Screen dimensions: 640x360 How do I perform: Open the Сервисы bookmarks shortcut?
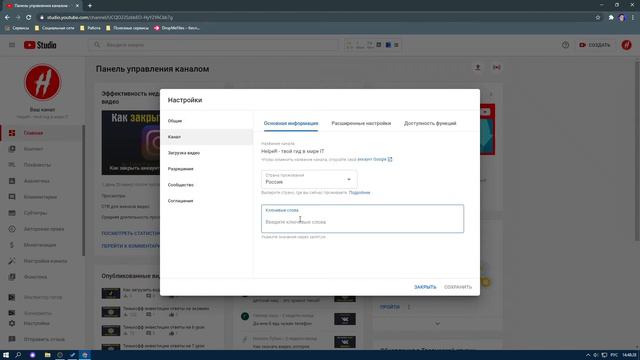tap(17, 28)
